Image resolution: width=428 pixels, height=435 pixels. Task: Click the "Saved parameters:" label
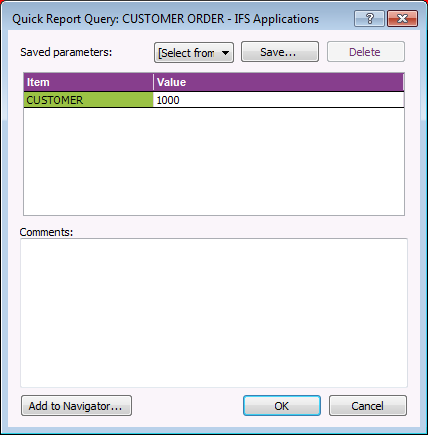pyautogui.click(x=66, y=52)
